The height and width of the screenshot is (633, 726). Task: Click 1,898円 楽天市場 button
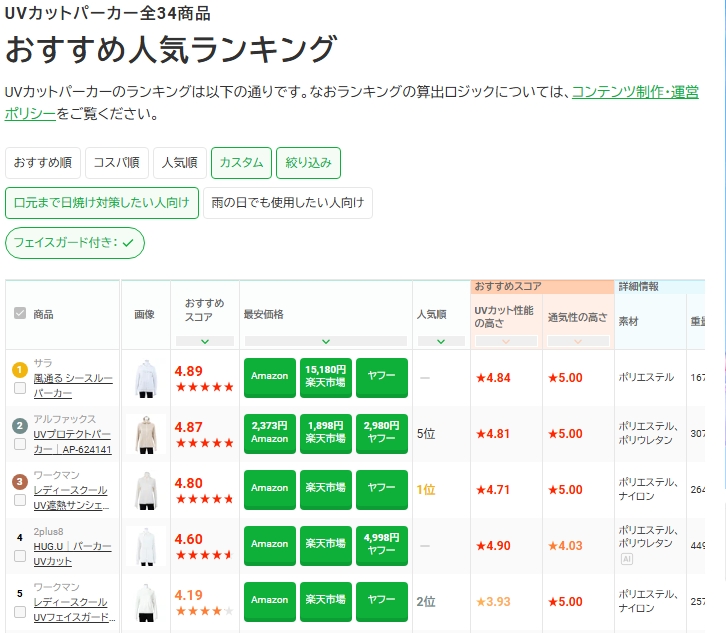click(x=326, y=433)
